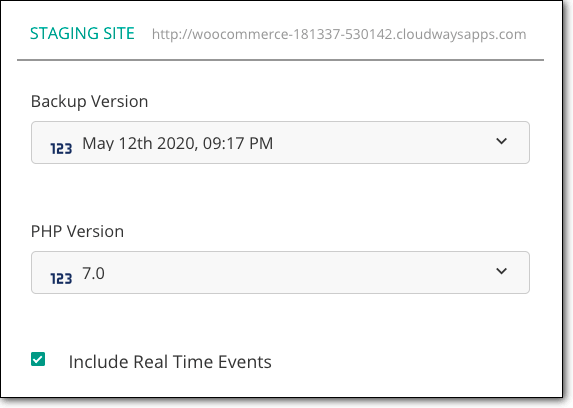573x408 pixels.
Task: Click the cloudwaysapps.com domain portion of URL
Action: (461, 34)
